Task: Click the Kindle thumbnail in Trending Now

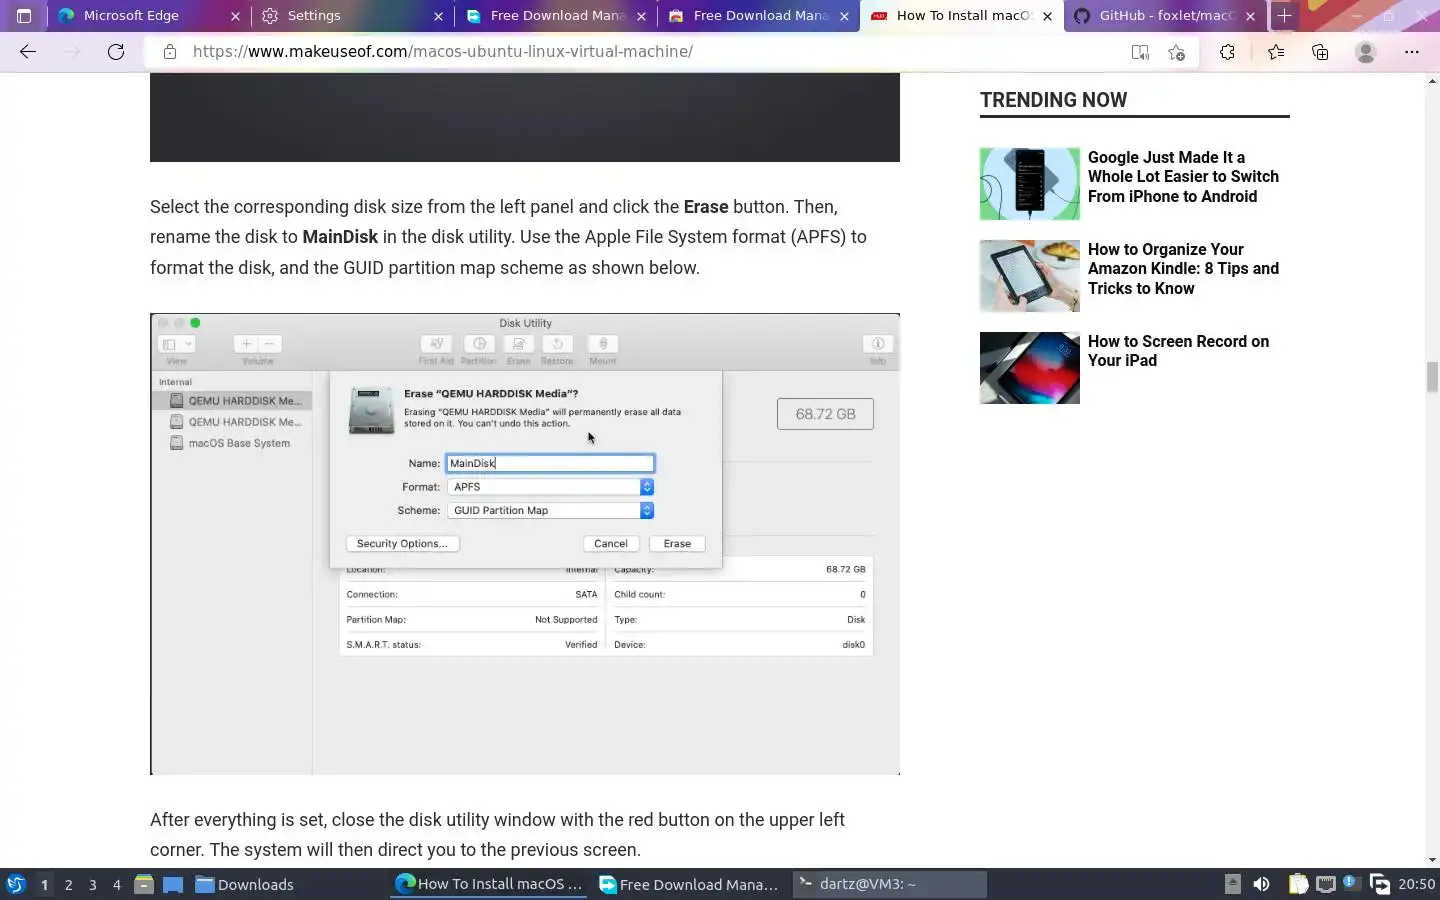Action: (x=1030, y=276)
